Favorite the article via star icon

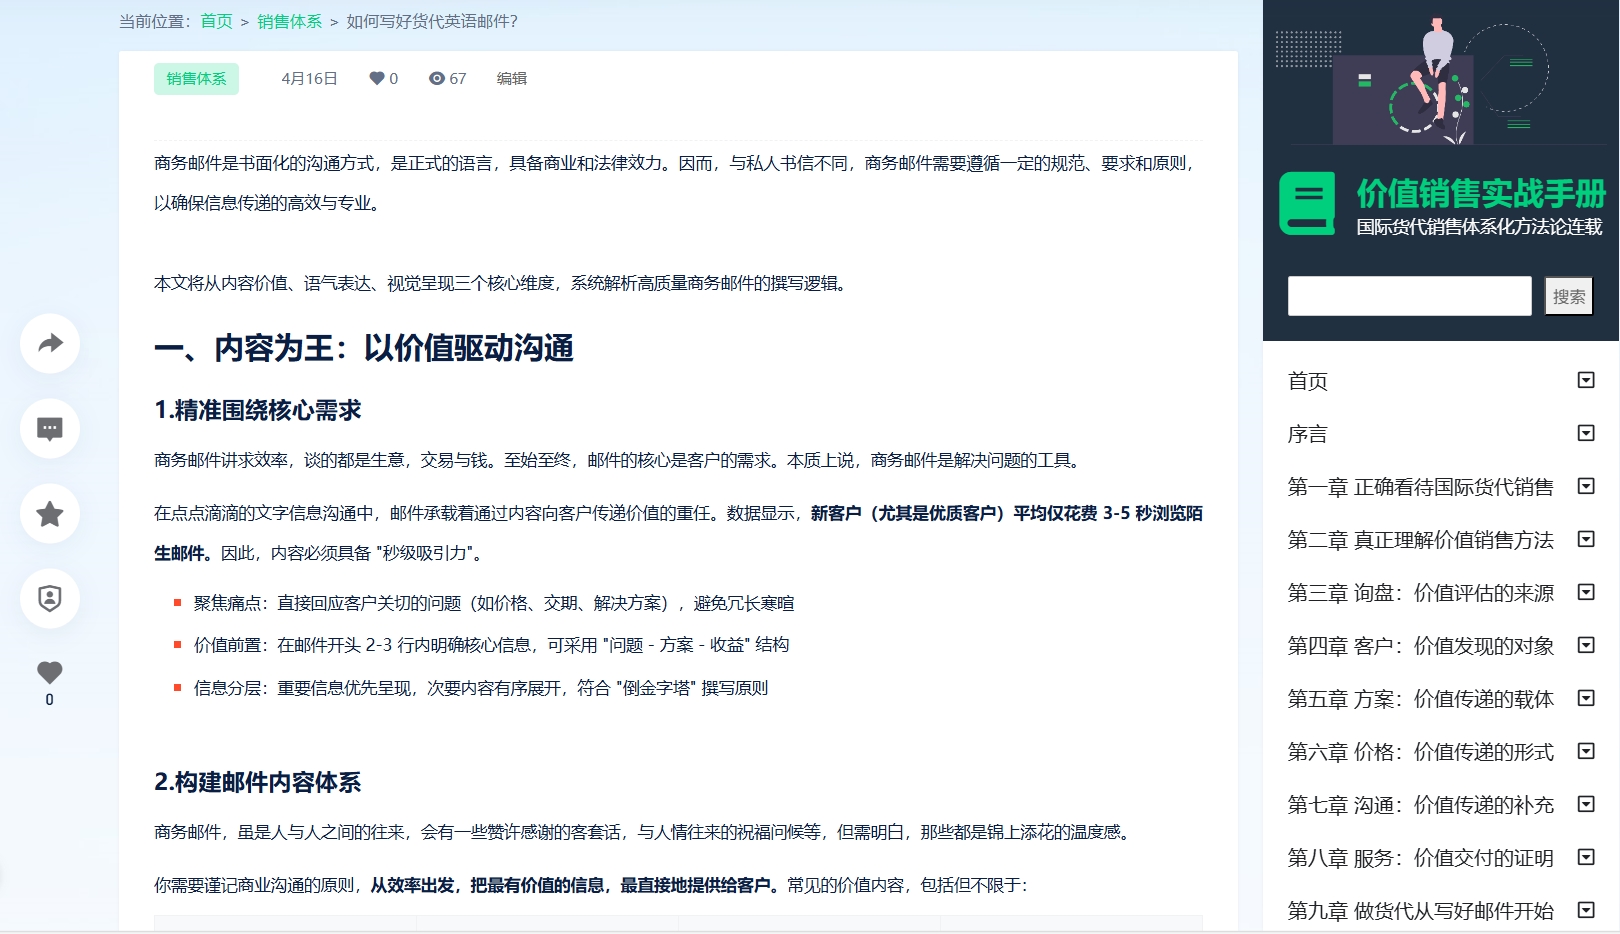49,513
